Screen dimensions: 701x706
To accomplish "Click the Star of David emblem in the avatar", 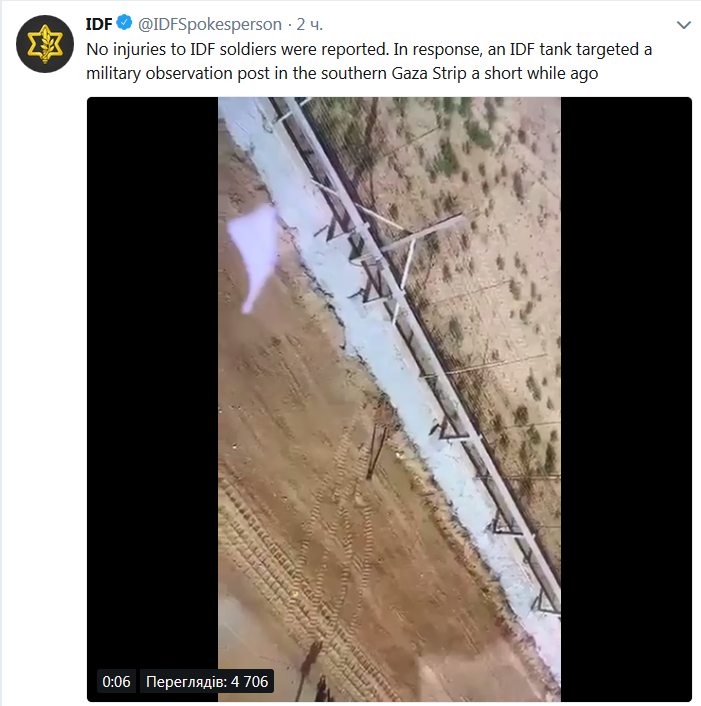I will point(45,44).
